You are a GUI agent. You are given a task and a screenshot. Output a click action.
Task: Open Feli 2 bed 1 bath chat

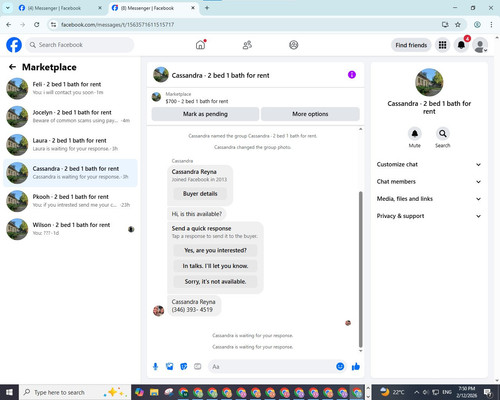pos(70,88)
